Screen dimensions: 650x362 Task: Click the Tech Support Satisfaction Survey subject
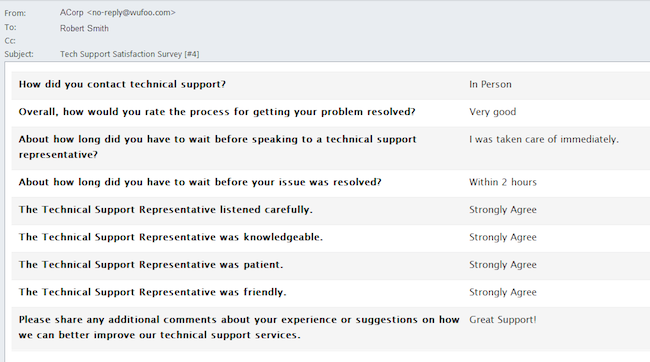click(129, 54)
